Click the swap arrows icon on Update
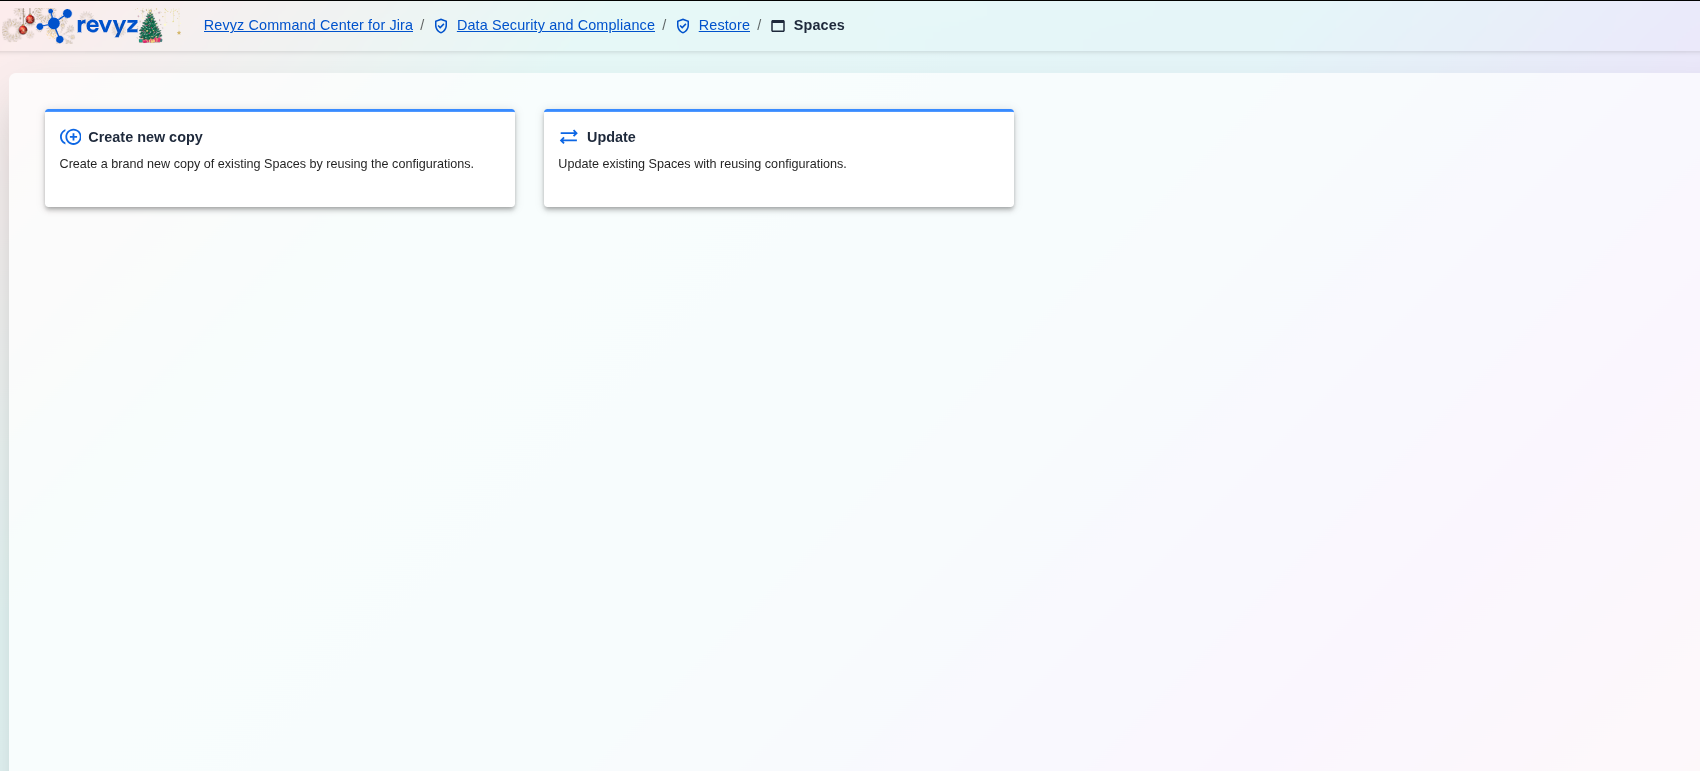The image size is (1700, 771). 569,137
